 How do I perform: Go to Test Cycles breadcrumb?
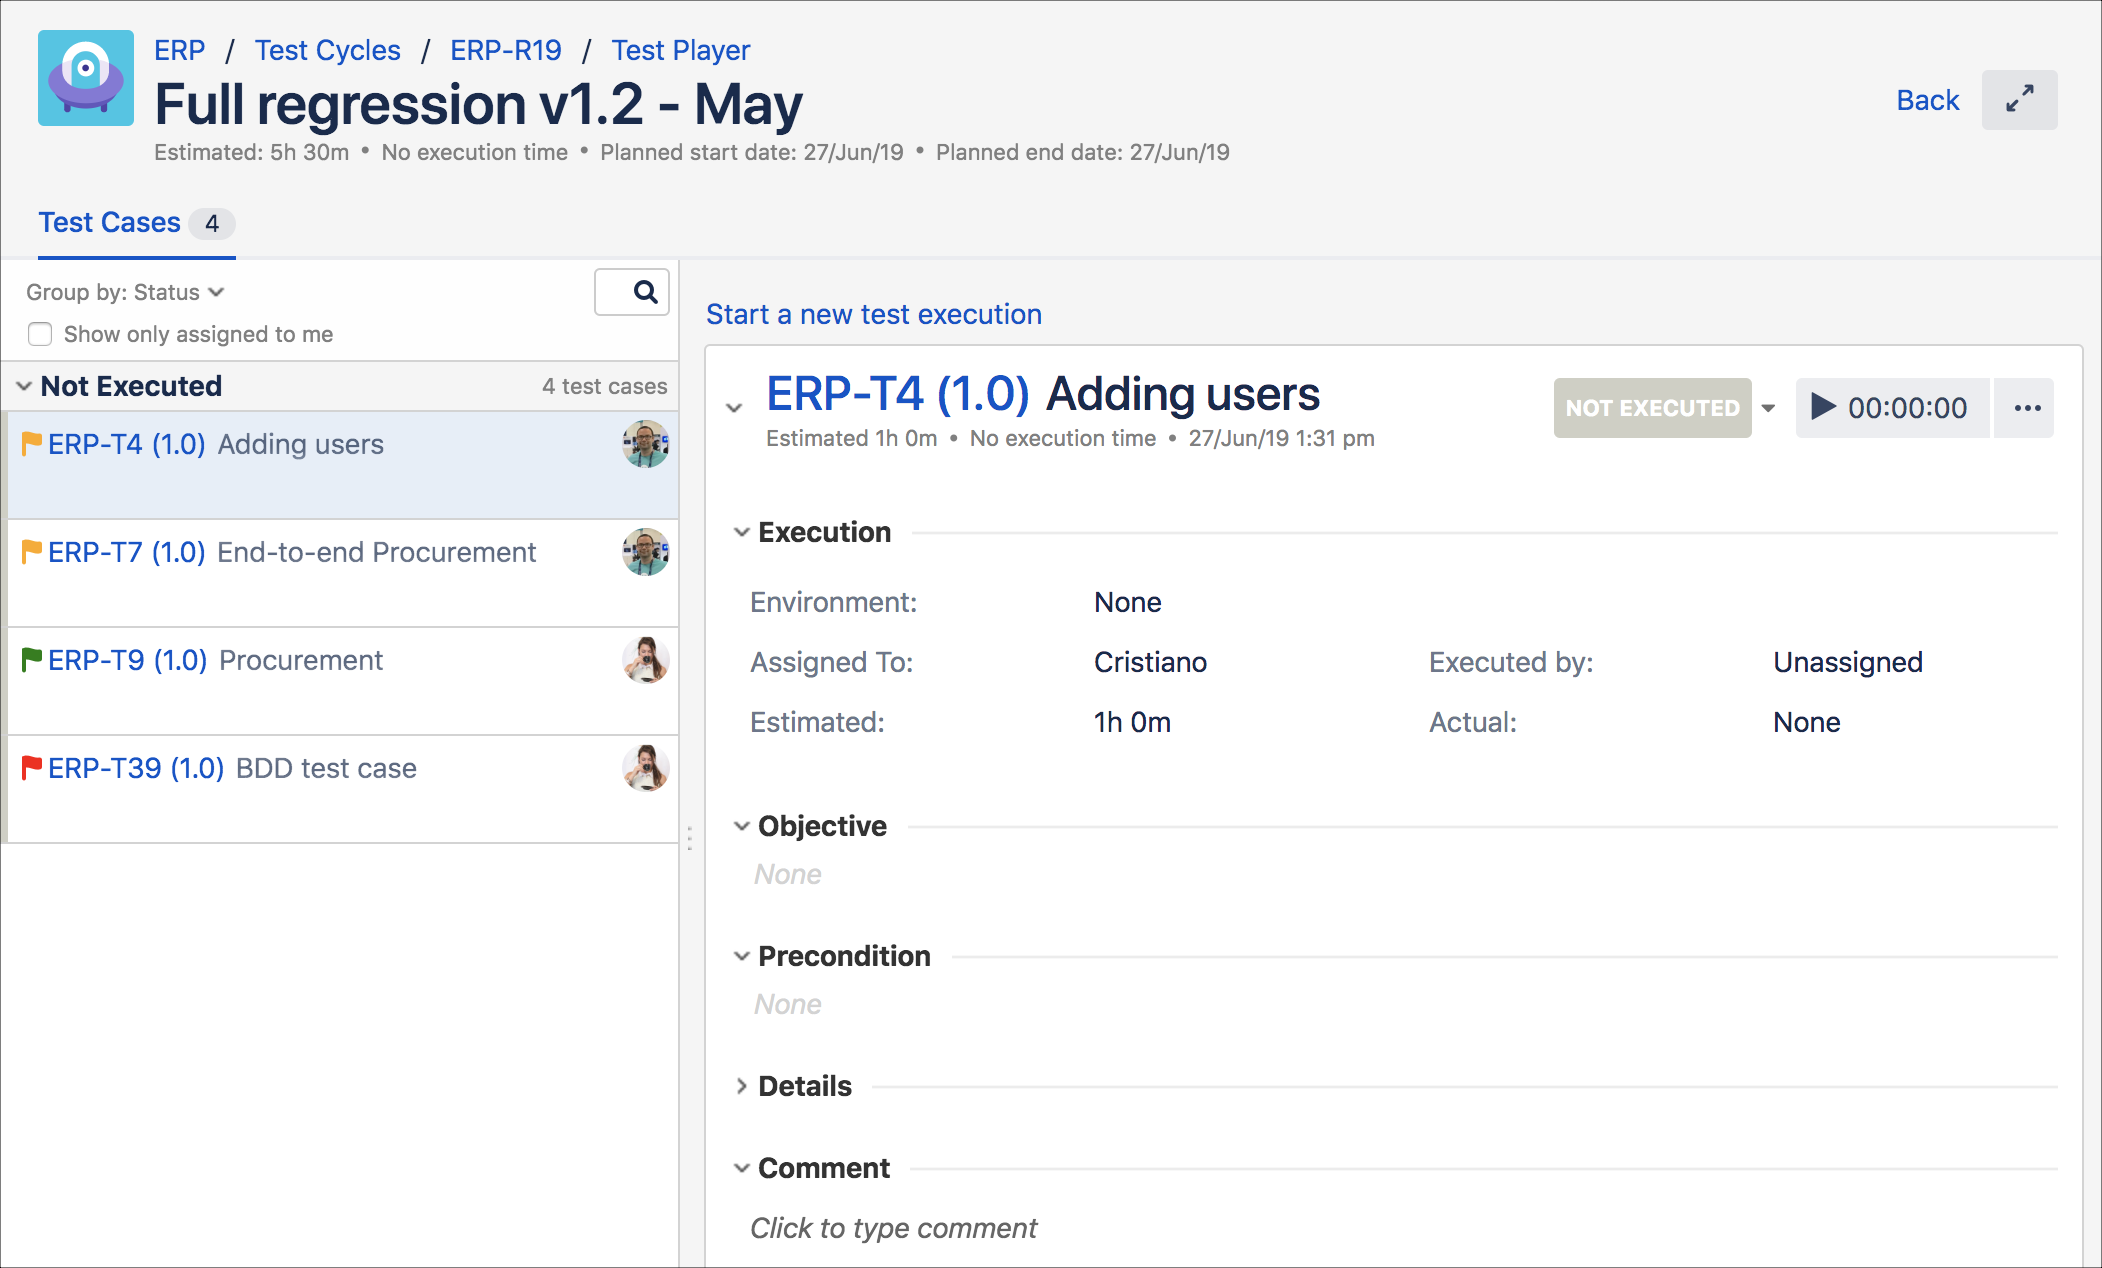(327, 50)
